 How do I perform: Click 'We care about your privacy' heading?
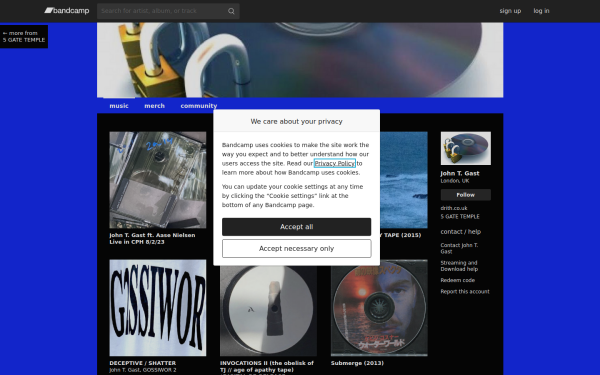pos(297,121)
